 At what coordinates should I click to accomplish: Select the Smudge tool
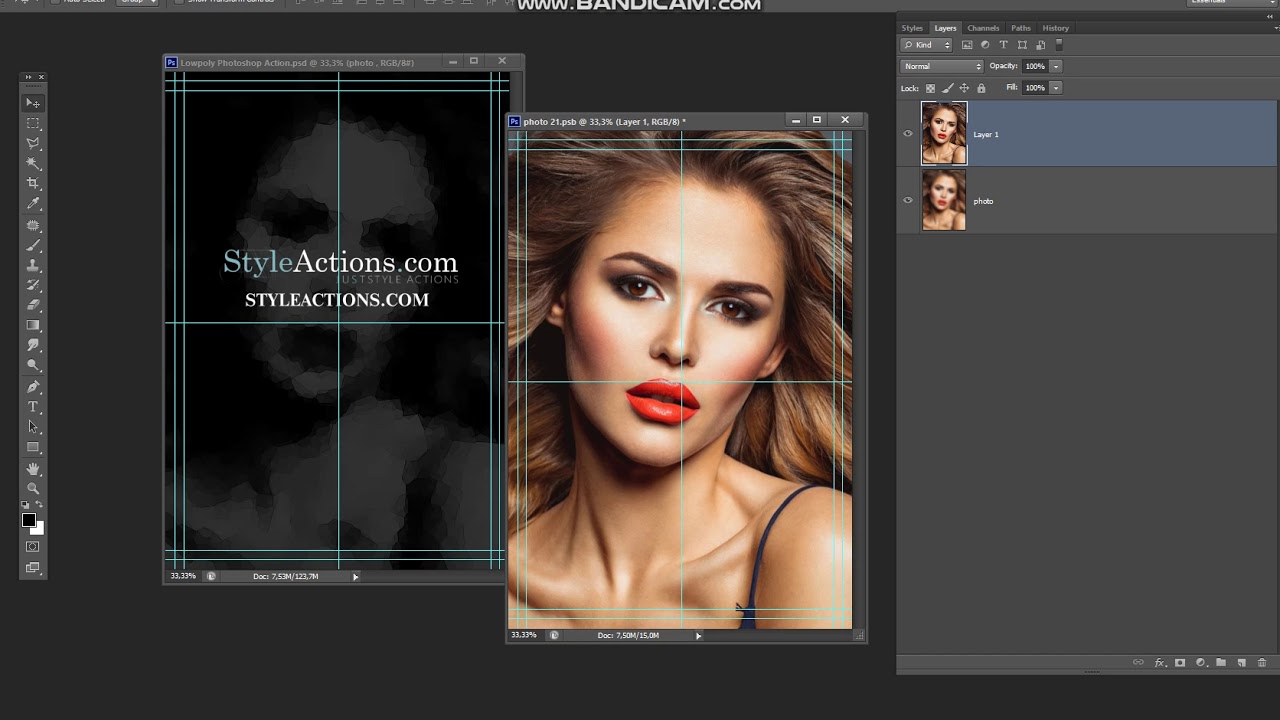[x=33, y=346]
